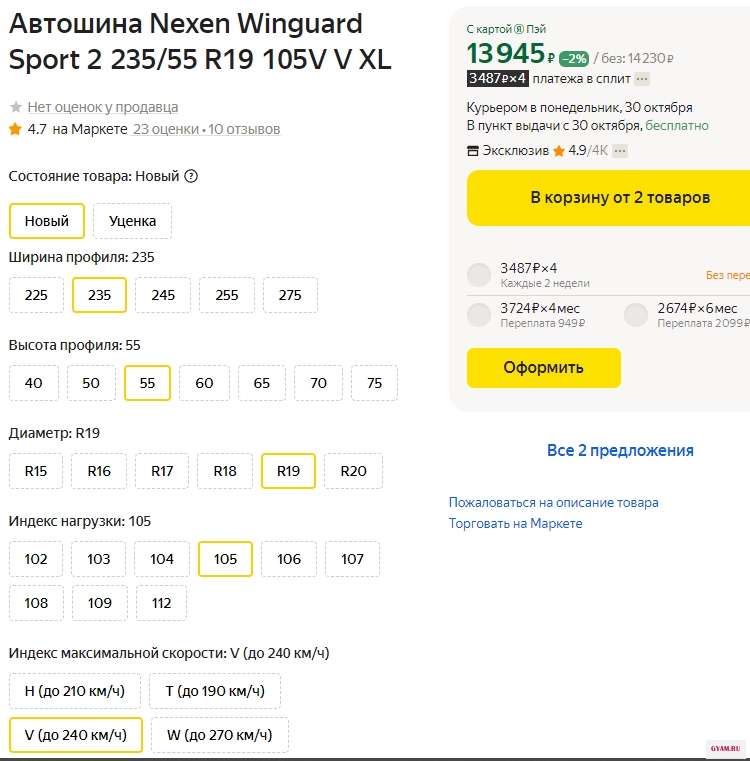Click the orange star next to 4.7 rating

click(x=15, y=129)
